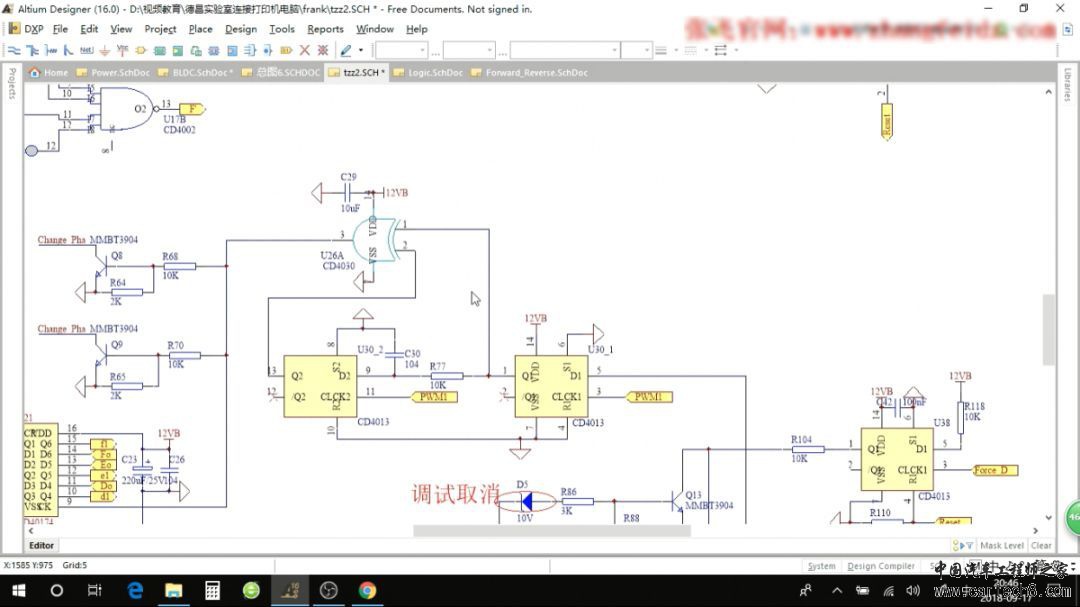Select the Place Net Label tool

[x=86, y=50]
